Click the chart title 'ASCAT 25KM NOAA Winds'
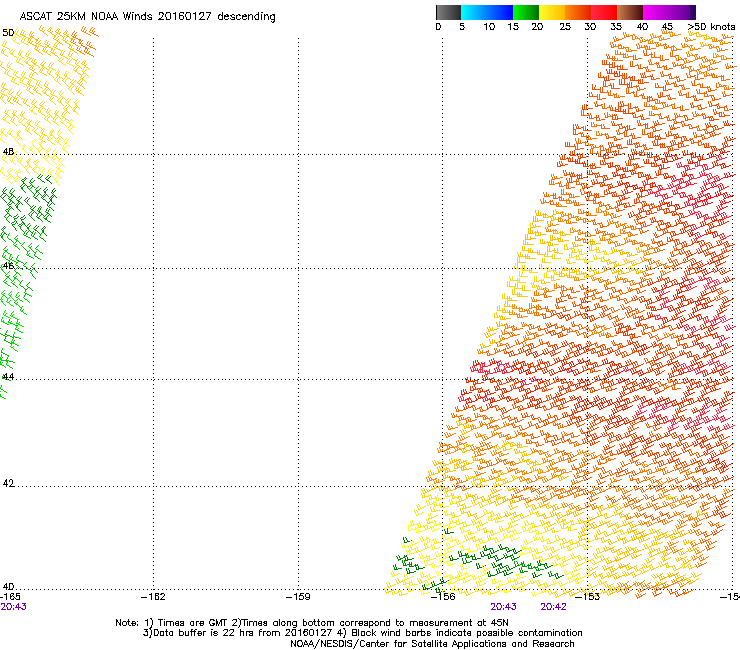This screenshot has height=650, width=740. (x=87, y=16)
